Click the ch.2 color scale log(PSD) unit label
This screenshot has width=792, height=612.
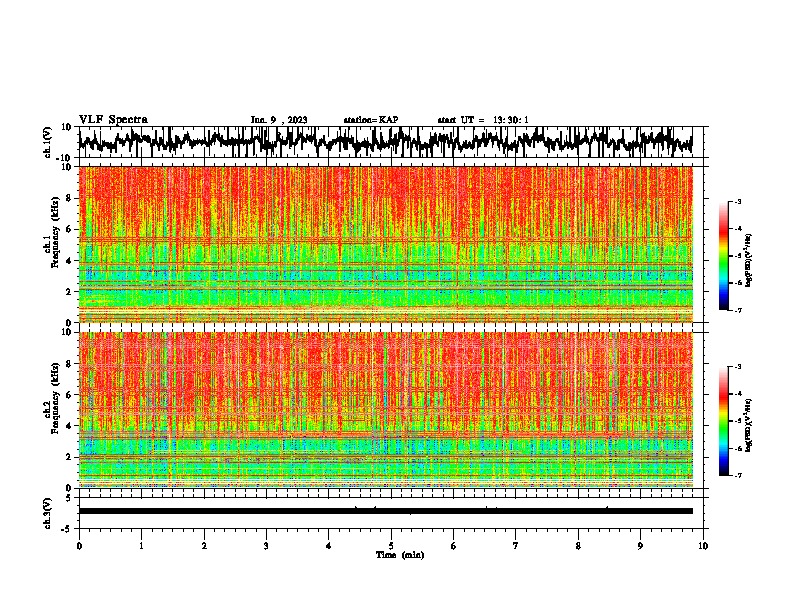749,425
